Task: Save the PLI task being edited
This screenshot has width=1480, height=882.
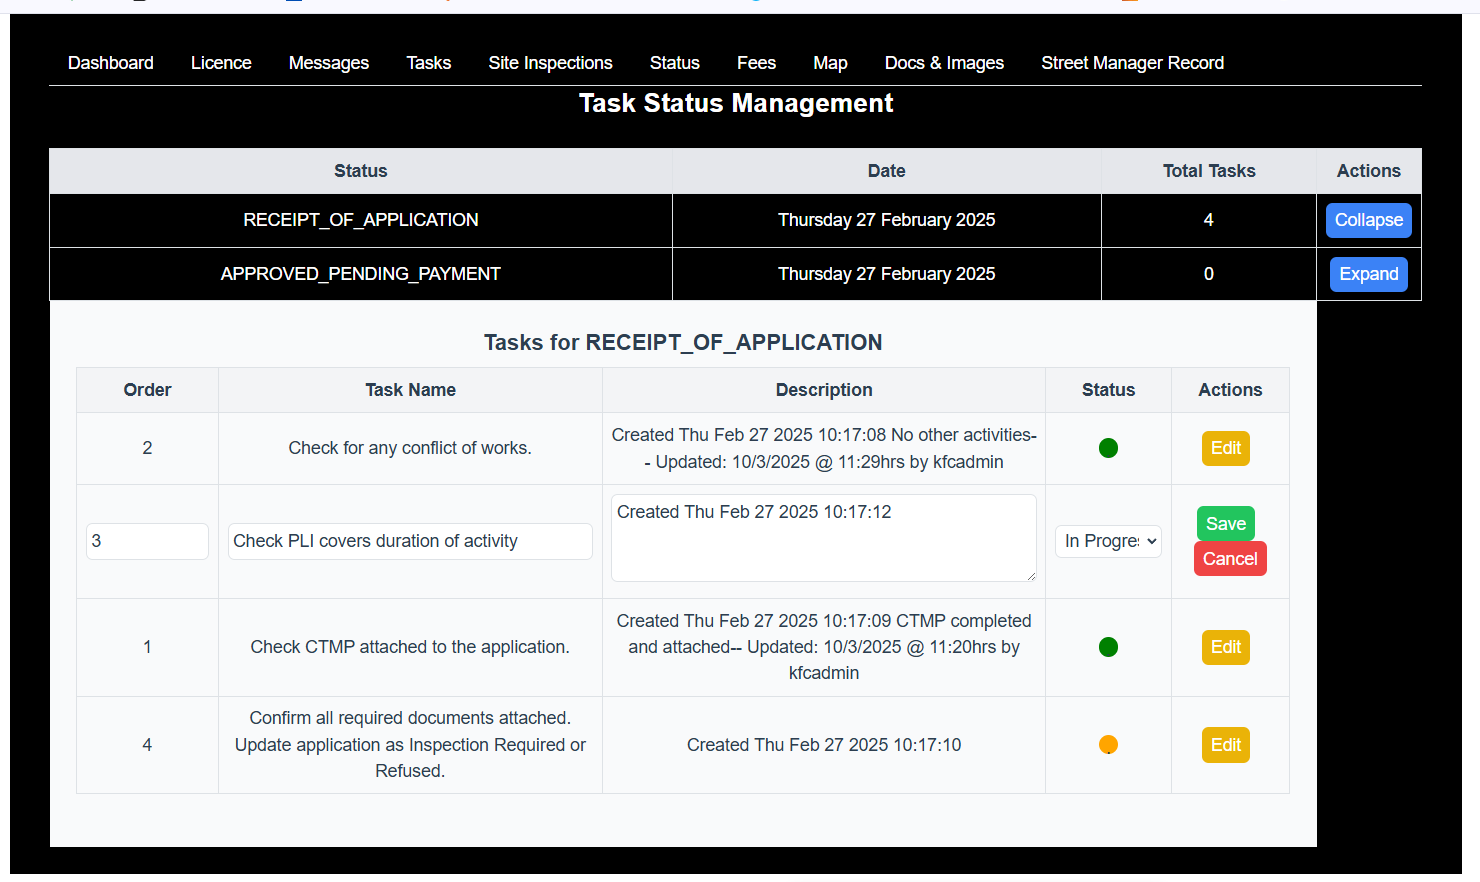Action: tap(1225, 523)
